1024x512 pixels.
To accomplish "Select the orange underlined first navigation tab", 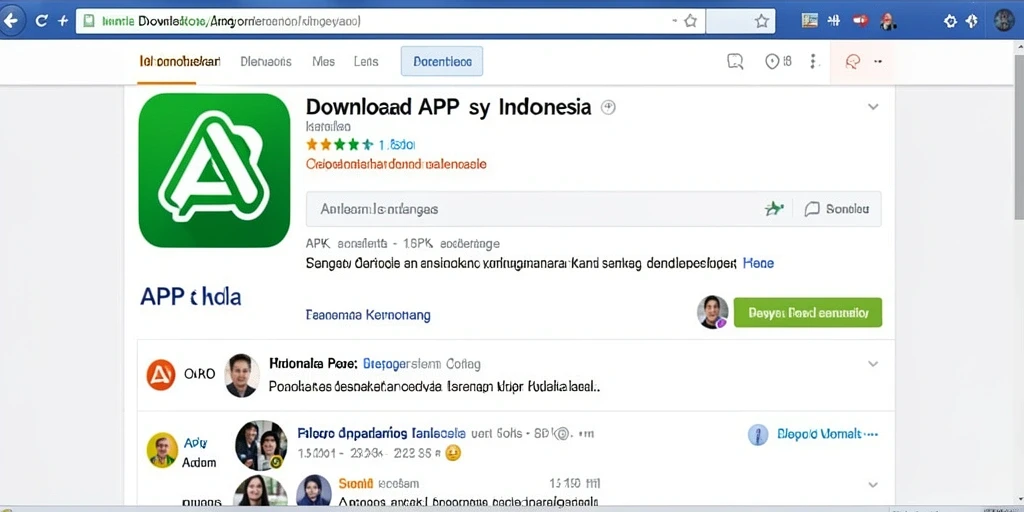I will coord(180,61).
